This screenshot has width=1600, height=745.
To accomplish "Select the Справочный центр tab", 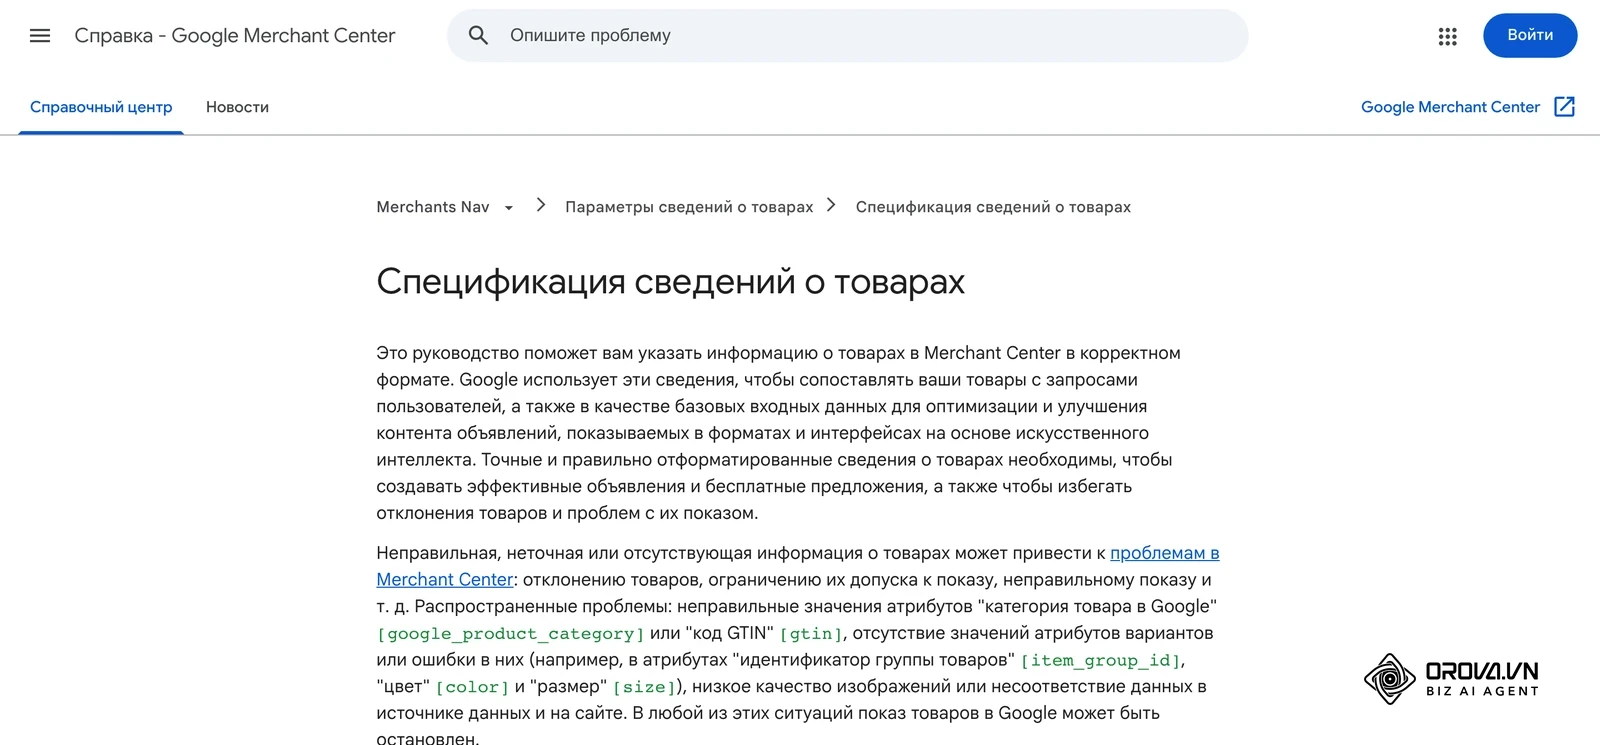I will [x=101, y=107].
